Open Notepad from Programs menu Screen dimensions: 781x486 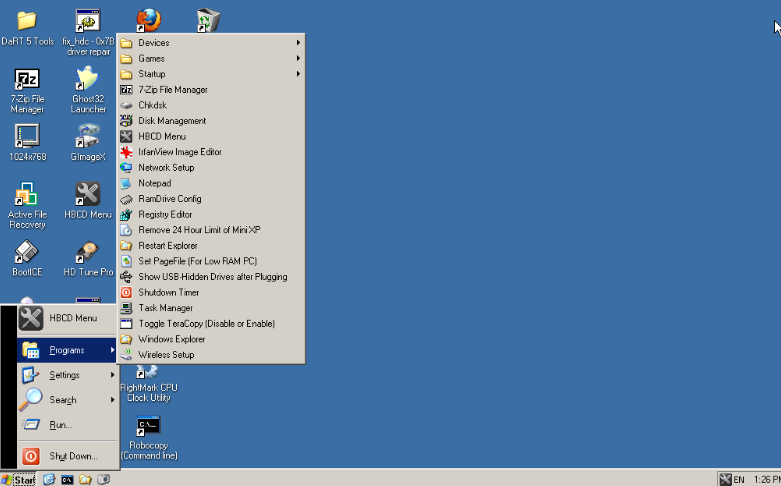[211, 183]
